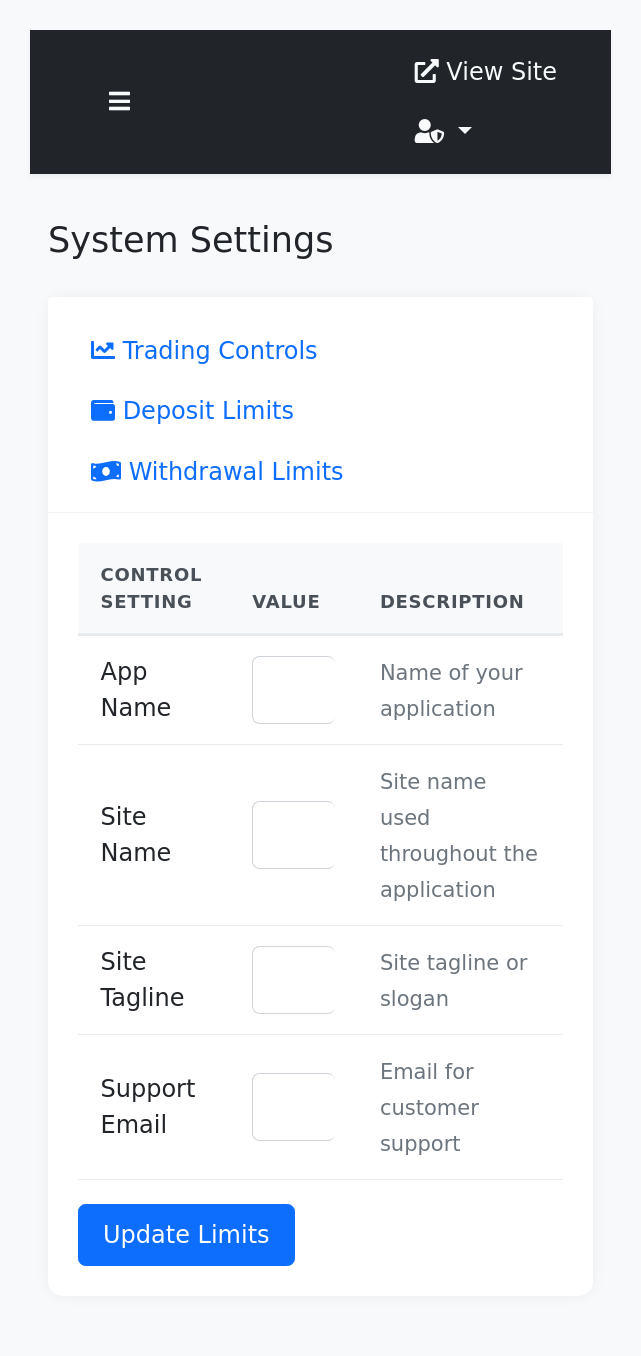Click the Withdrawal Limits money icon
The image size is (641, 1356).
point(106,471)
